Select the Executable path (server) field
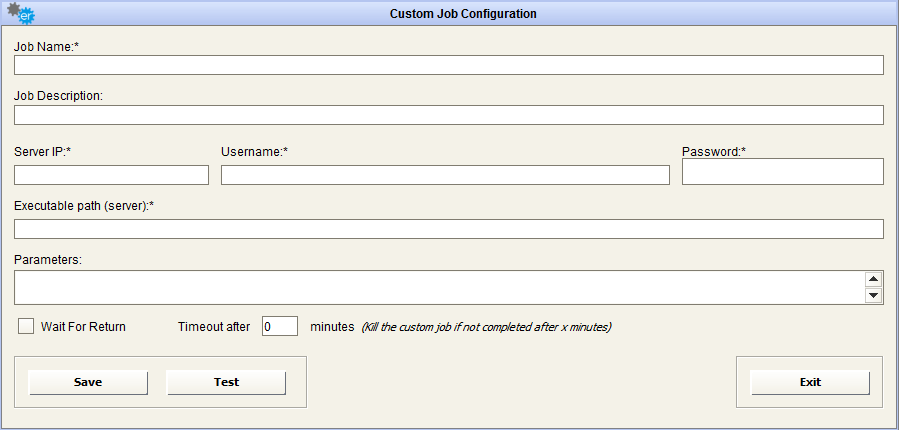The width and height of the screenshot is (901, 430). [x=448, y=229]
